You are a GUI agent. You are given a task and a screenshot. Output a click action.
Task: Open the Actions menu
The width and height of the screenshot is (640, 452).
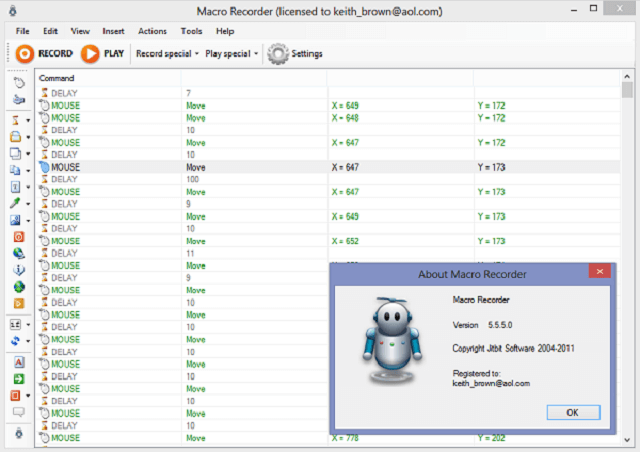pos(152,31)
